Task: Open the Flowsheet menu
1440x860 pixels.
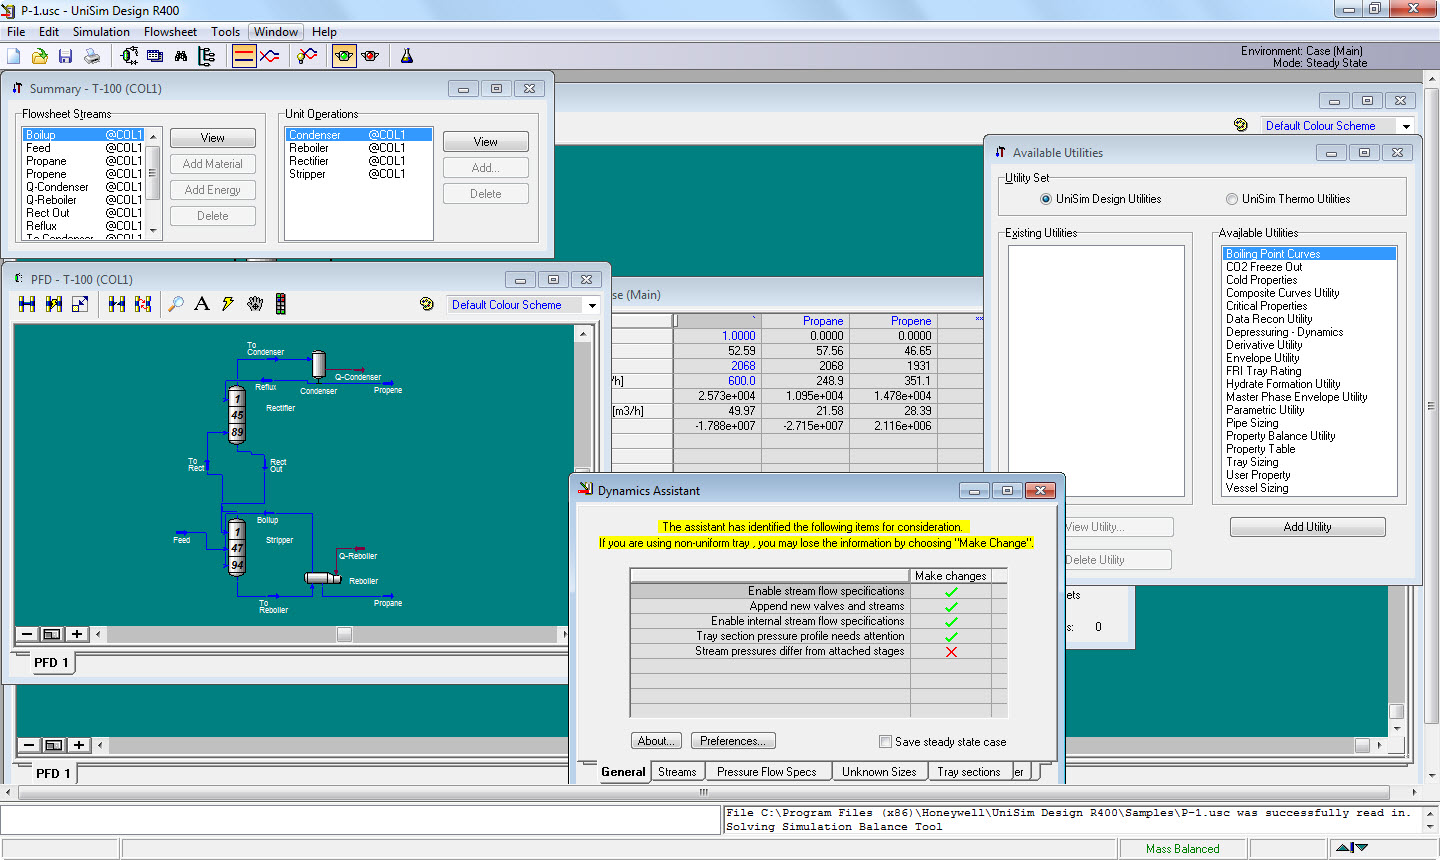Action: 170,32
